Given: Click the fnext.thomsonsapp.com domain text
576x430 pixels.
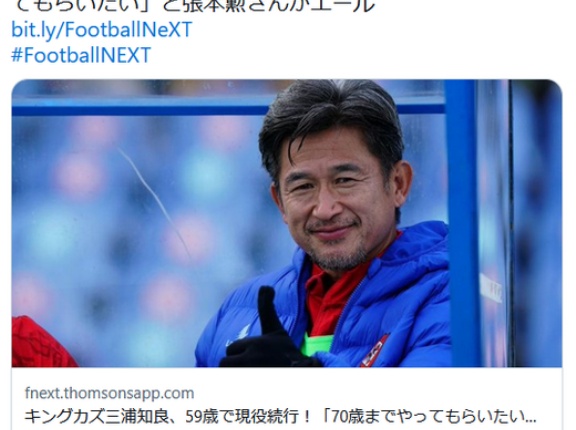Looking at the screenshot, I should click(x=109, y=393).
